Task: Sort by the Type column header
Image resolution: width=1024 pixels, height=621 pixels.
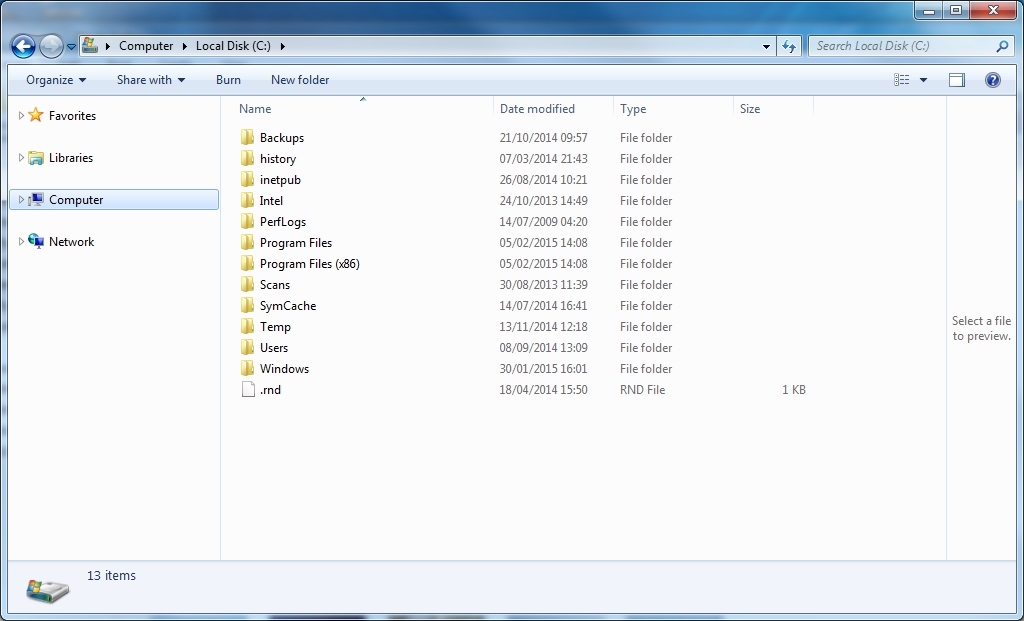Action: point(633,109)
